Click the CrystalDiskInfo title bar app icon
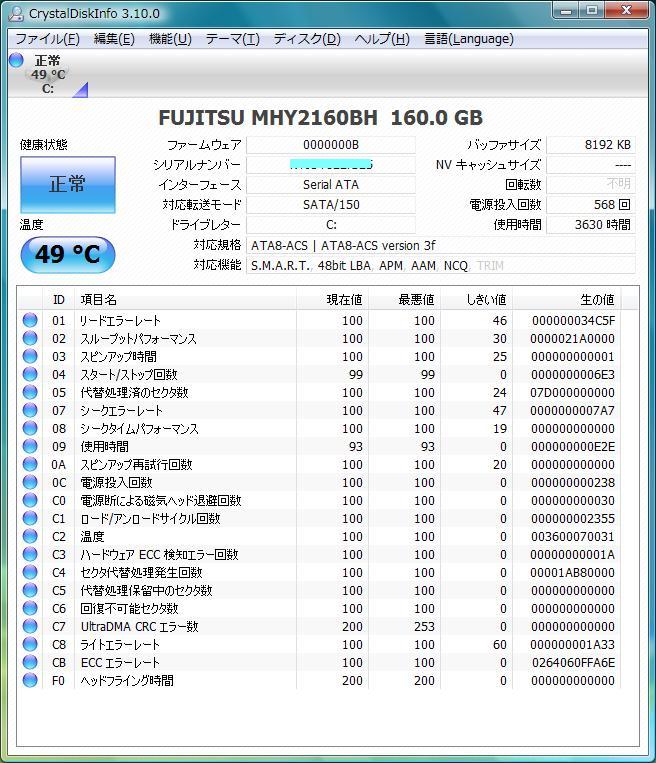 pyautogui.click(x=16, y=13)
